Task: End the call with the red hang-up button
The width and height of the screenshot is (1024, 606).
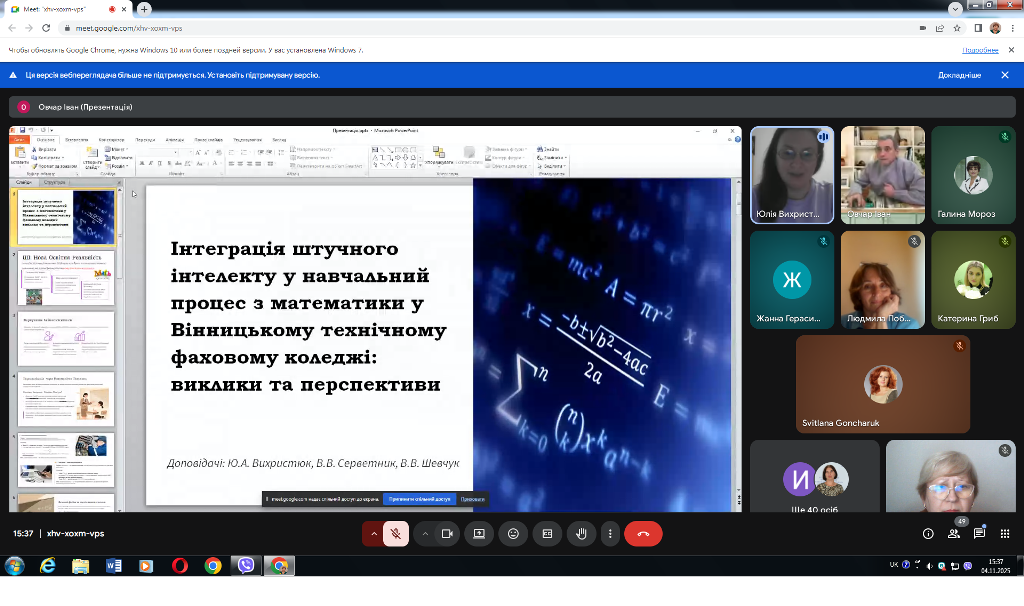Action: pyautogui.click(x=643, y=534)
